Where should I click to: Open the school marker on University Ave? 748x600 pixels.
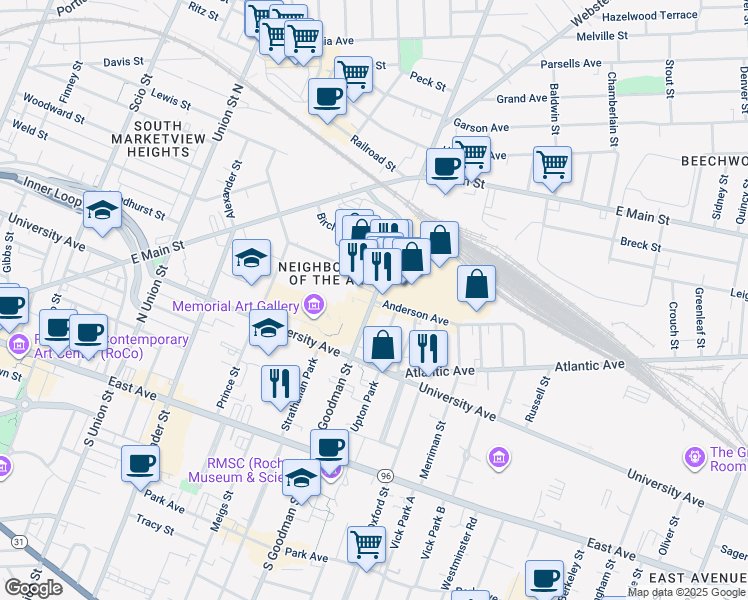[268, 329]
